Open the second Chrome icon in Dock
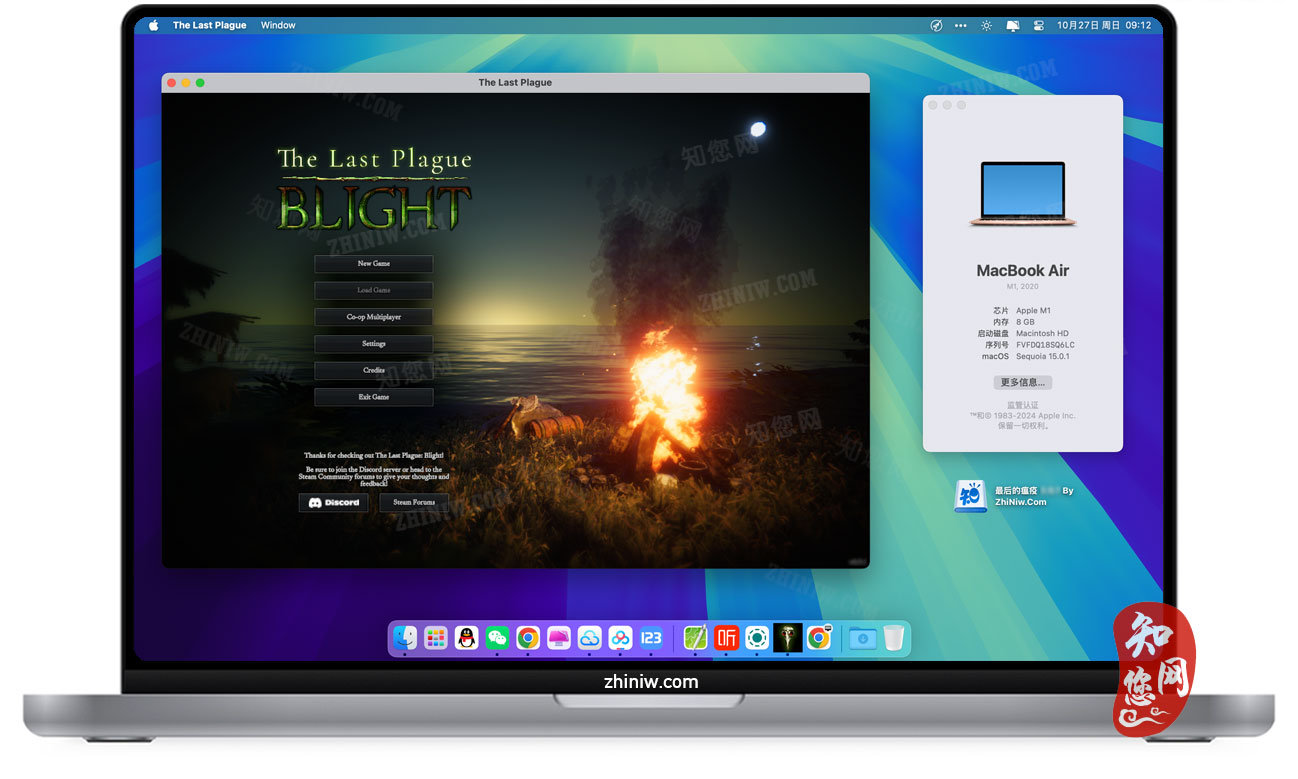Viewport: 1298px width, 779px height. 819,637
